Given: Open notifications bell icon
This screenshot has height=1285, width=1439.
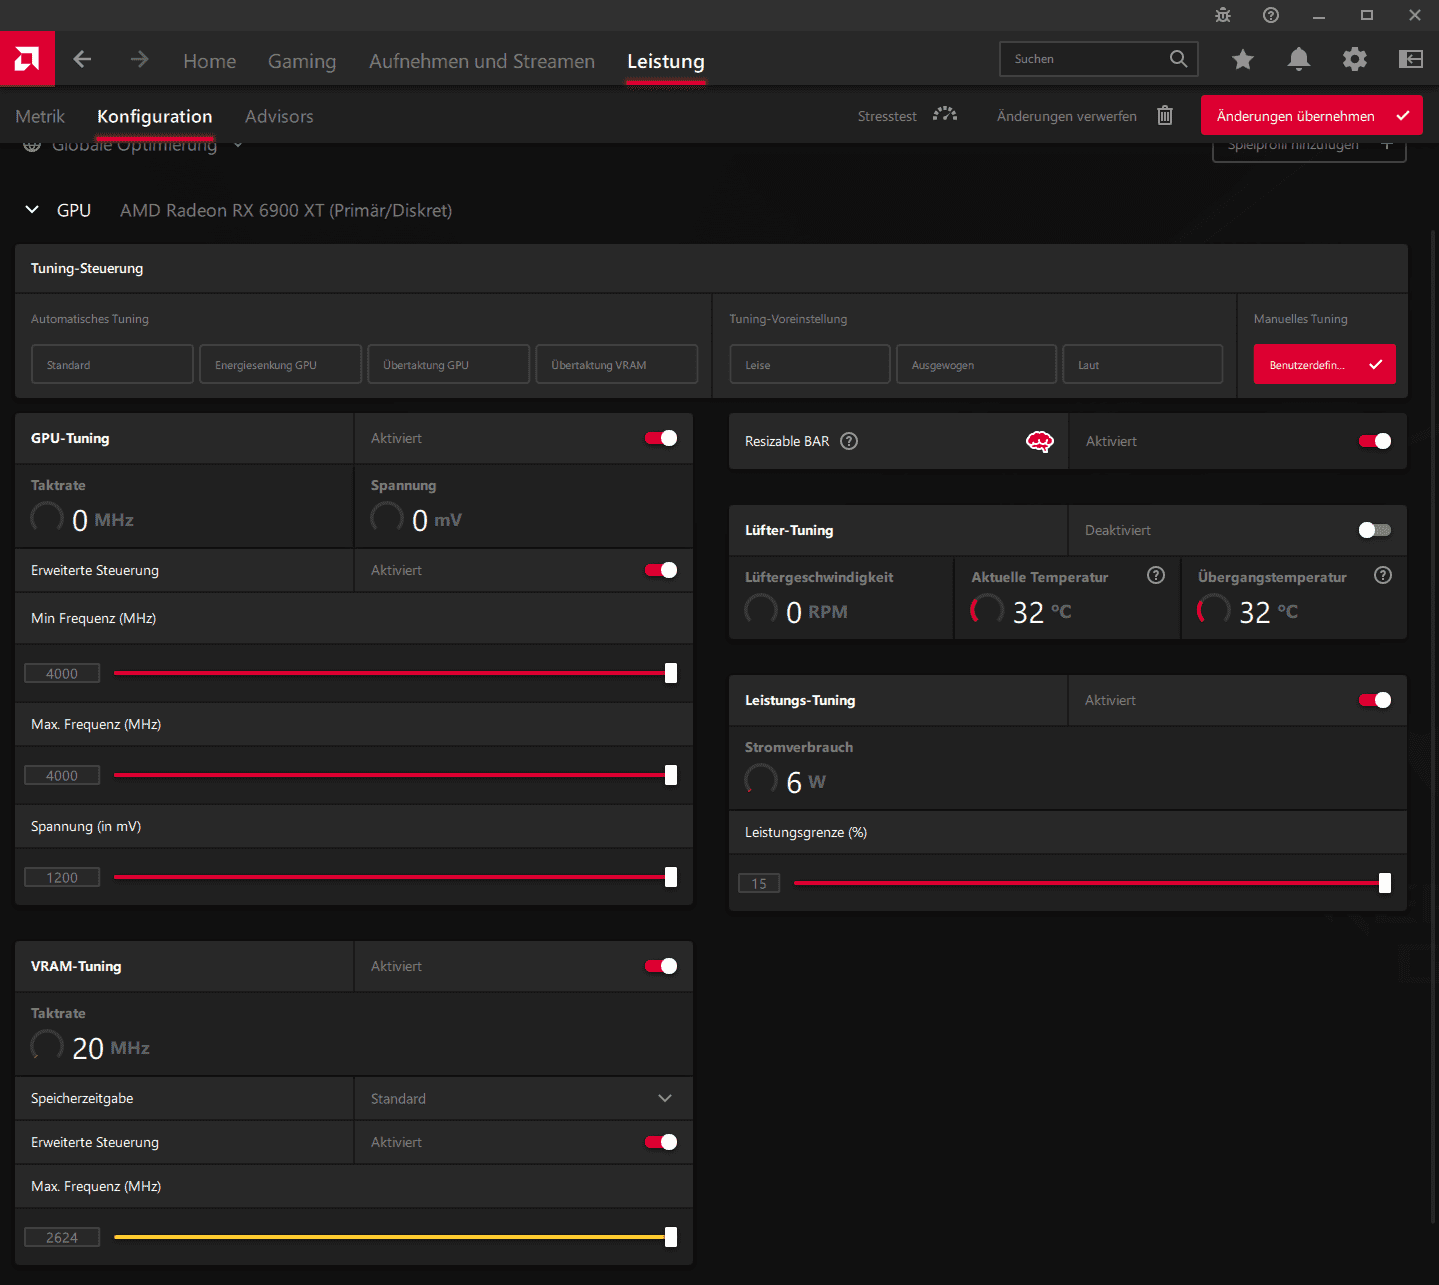Looking at the screenshot, I should tap(1299, 60).
